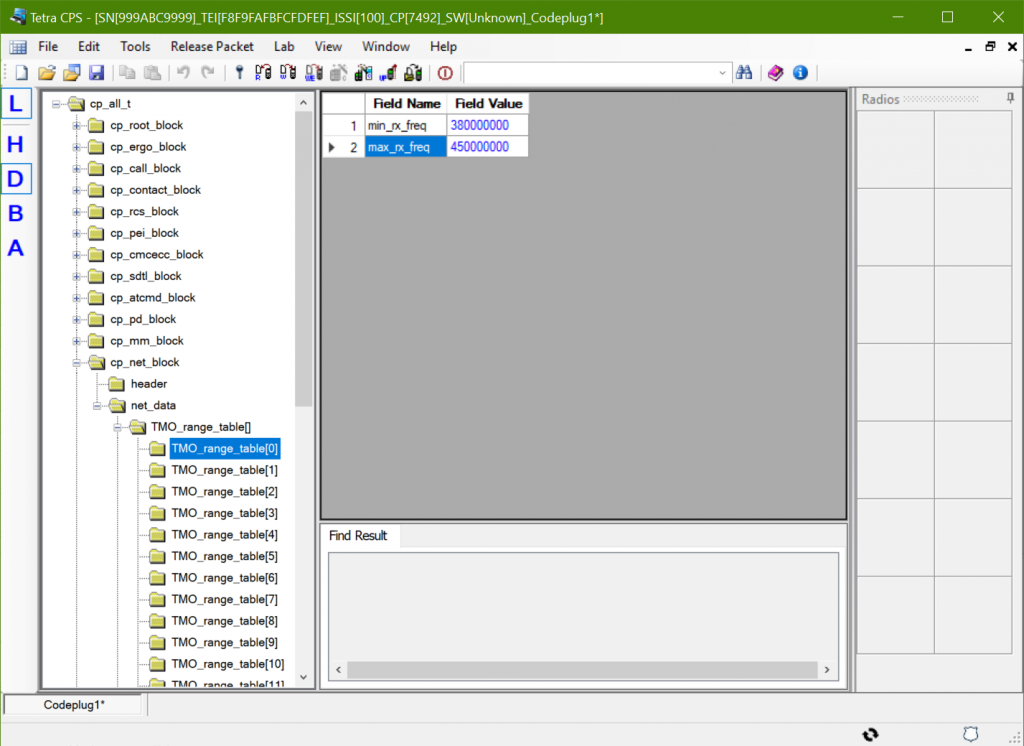Click the blue info About icon
1024x746 pixels.
[x=800, y=73]
